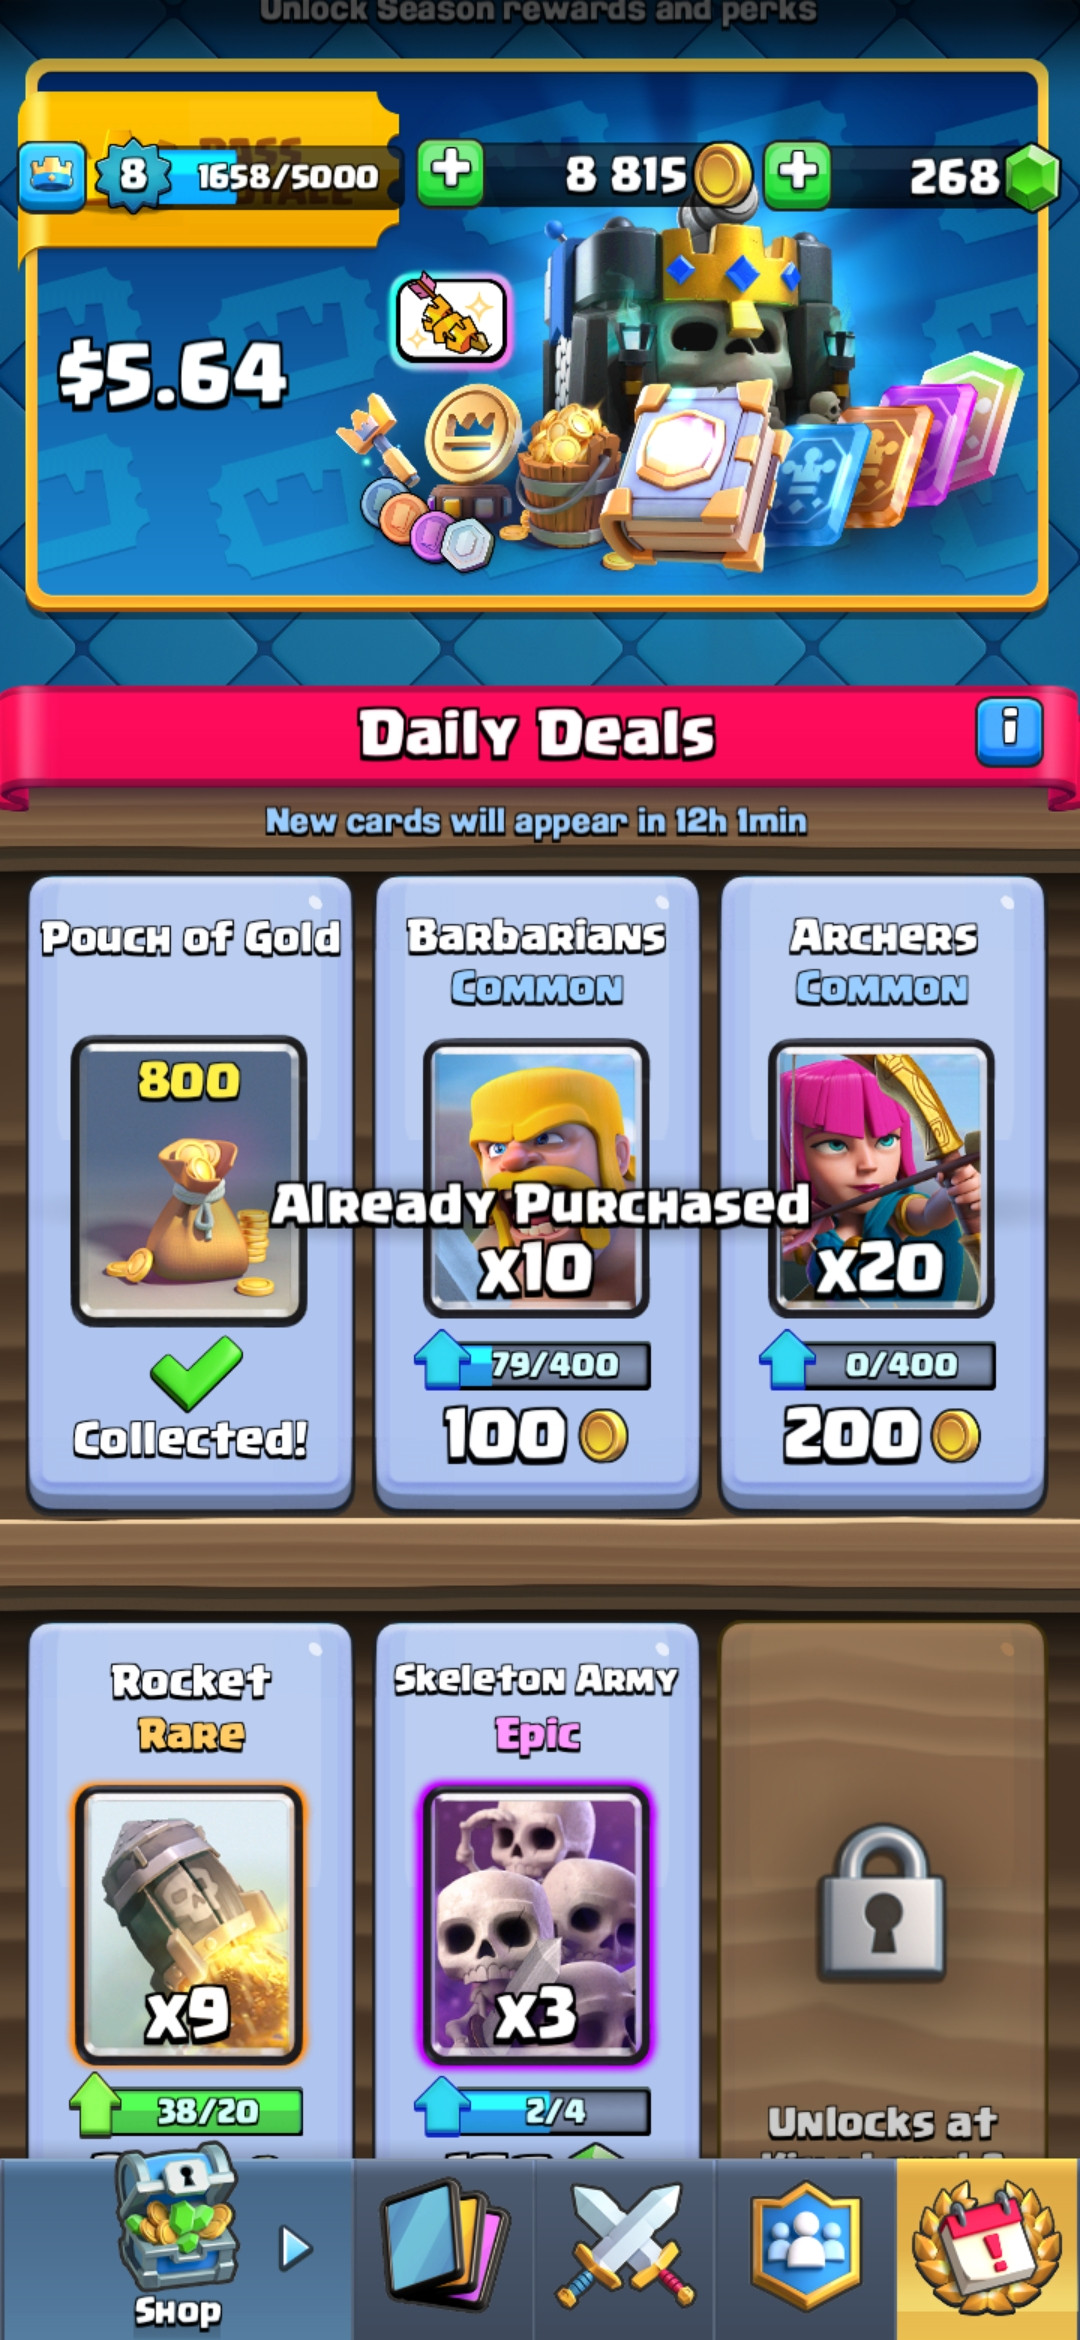
Task: Open the Daily Deals info button
Action: pyautogui.click(x=1009, y=732)
